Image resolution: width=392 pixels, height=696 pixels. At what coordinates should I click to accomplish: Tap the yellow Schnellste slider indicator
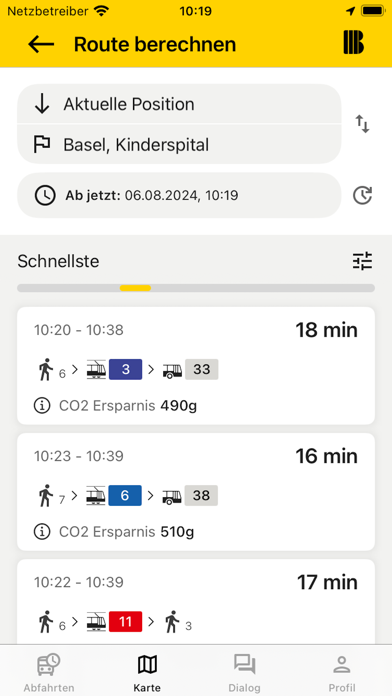(135, 288)
